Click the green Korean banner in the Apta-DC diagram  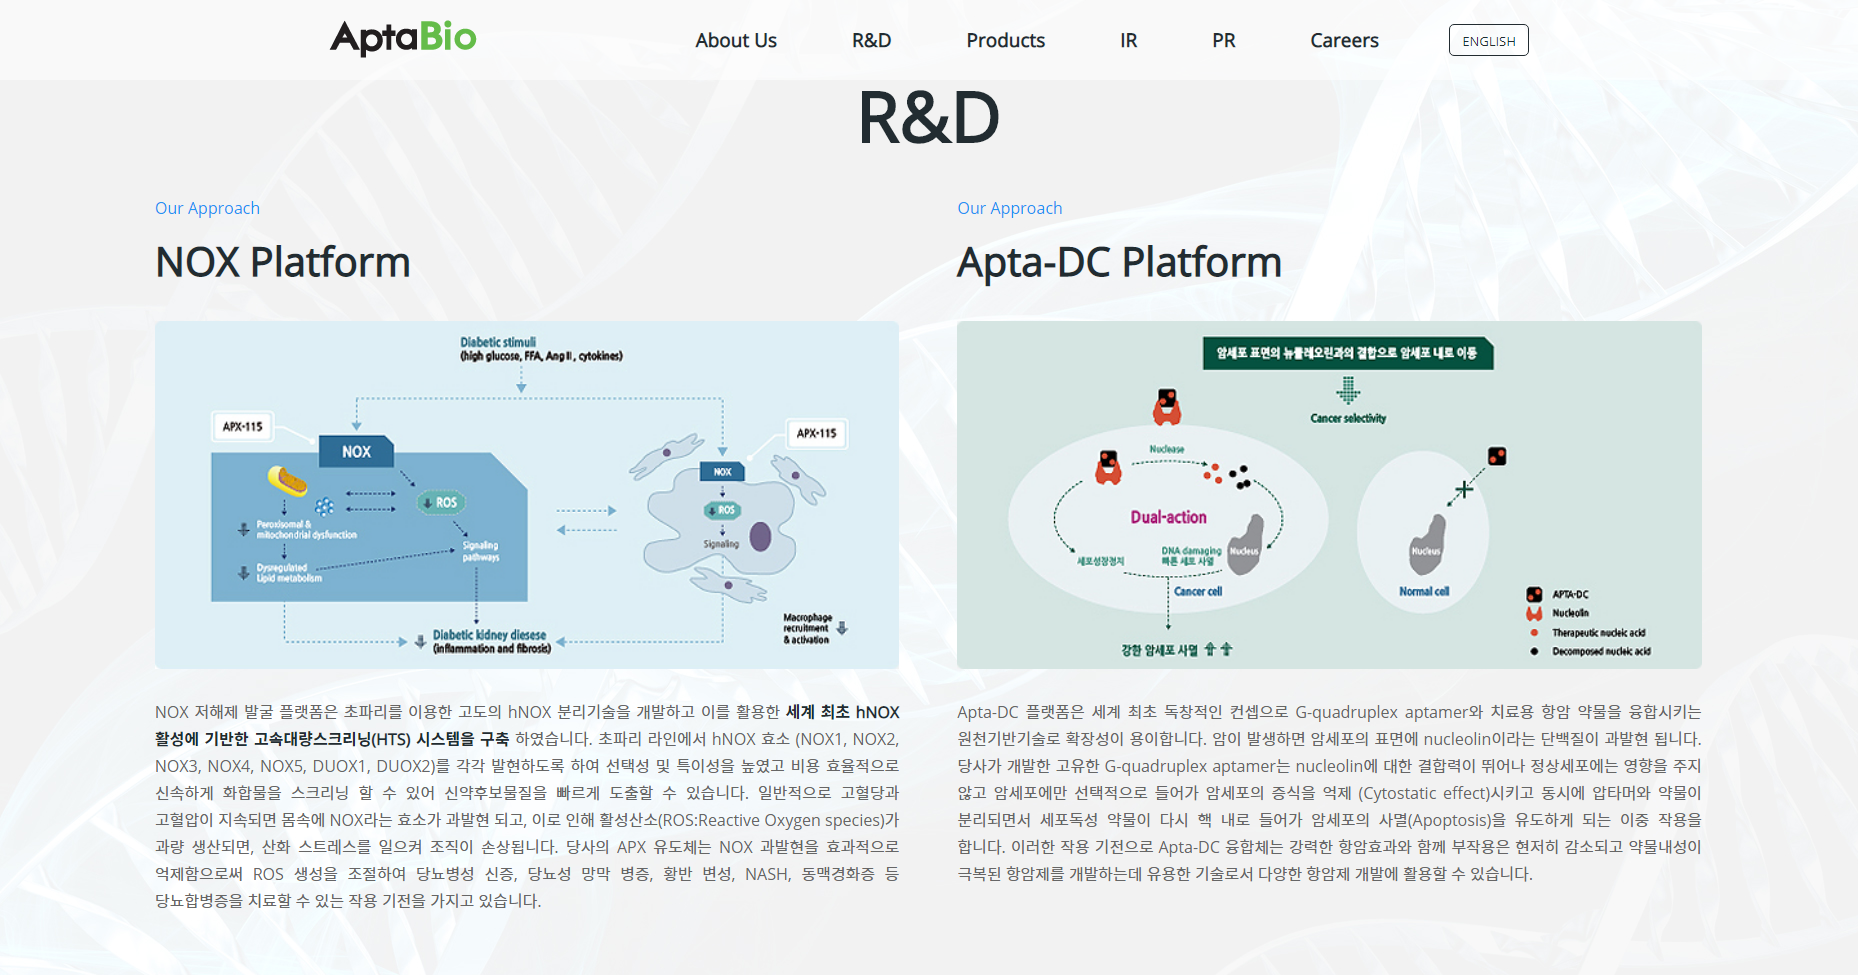[1347, 353]
